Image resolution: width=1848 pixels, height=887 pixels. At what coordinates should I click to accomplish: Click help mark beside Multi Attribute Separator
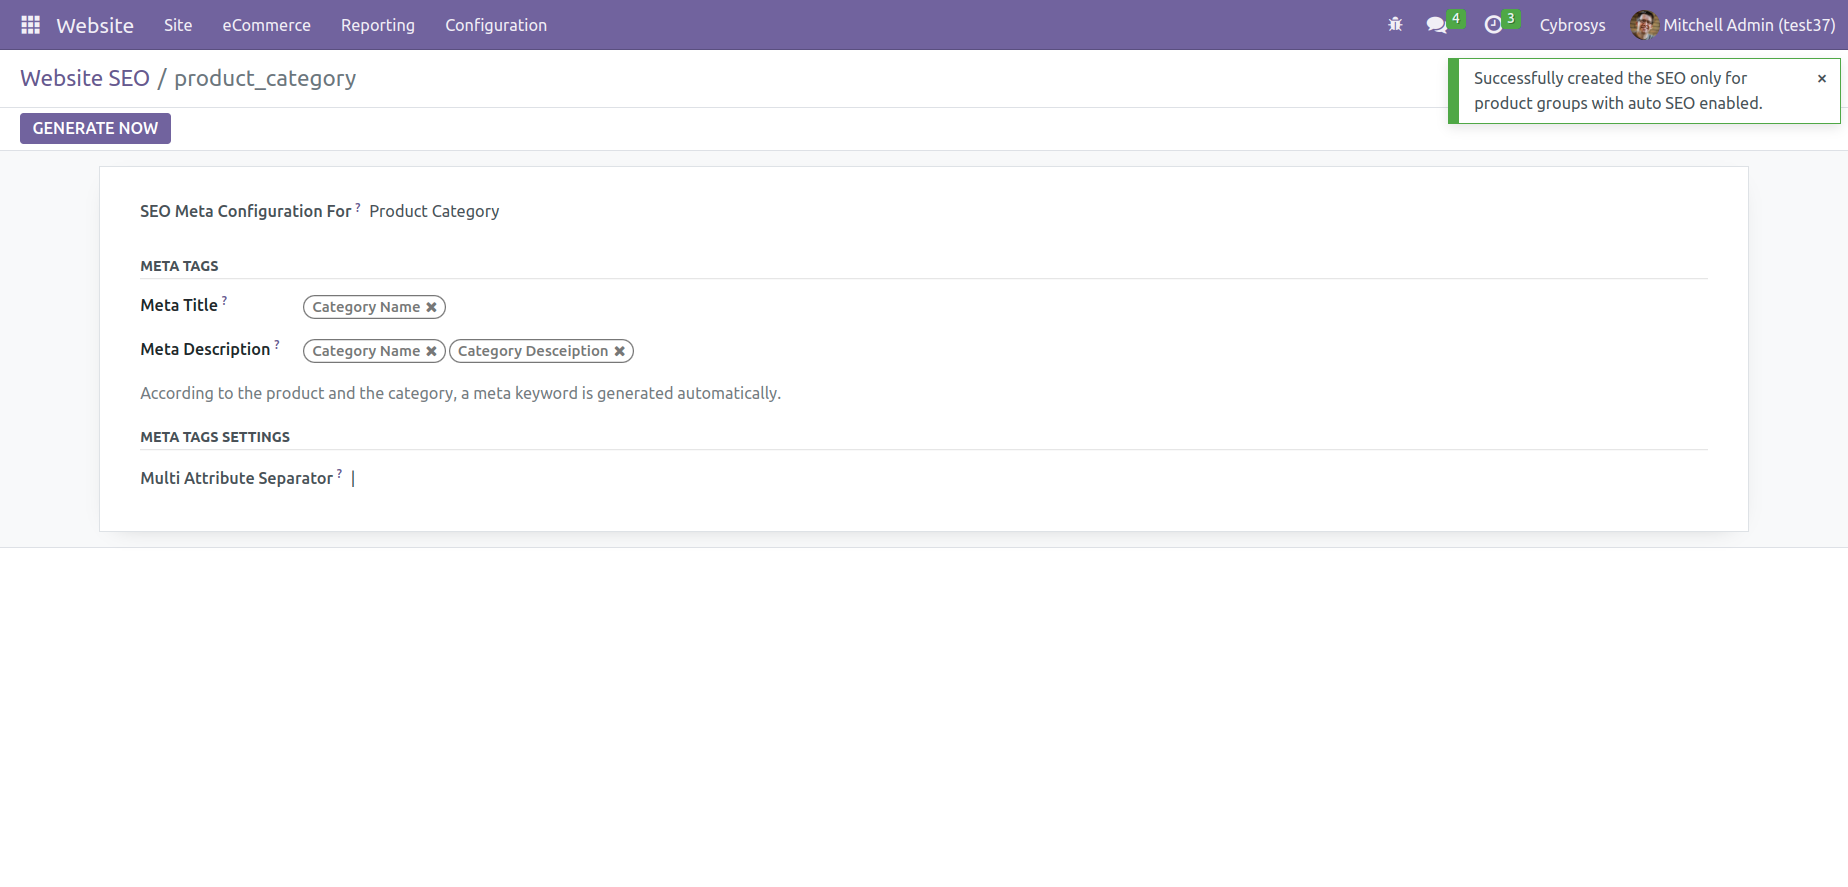pyautogui.click(x=340, y=473)
